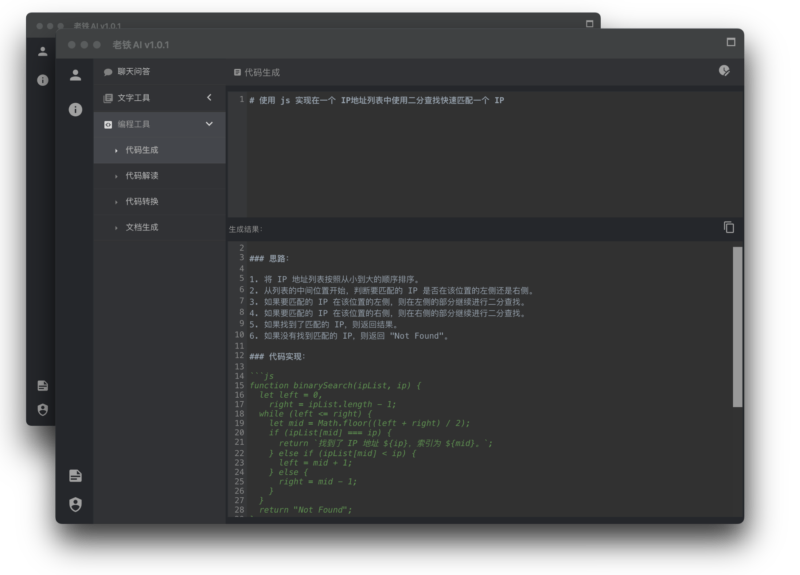Click maximize button of the front window

pos(730,43)
